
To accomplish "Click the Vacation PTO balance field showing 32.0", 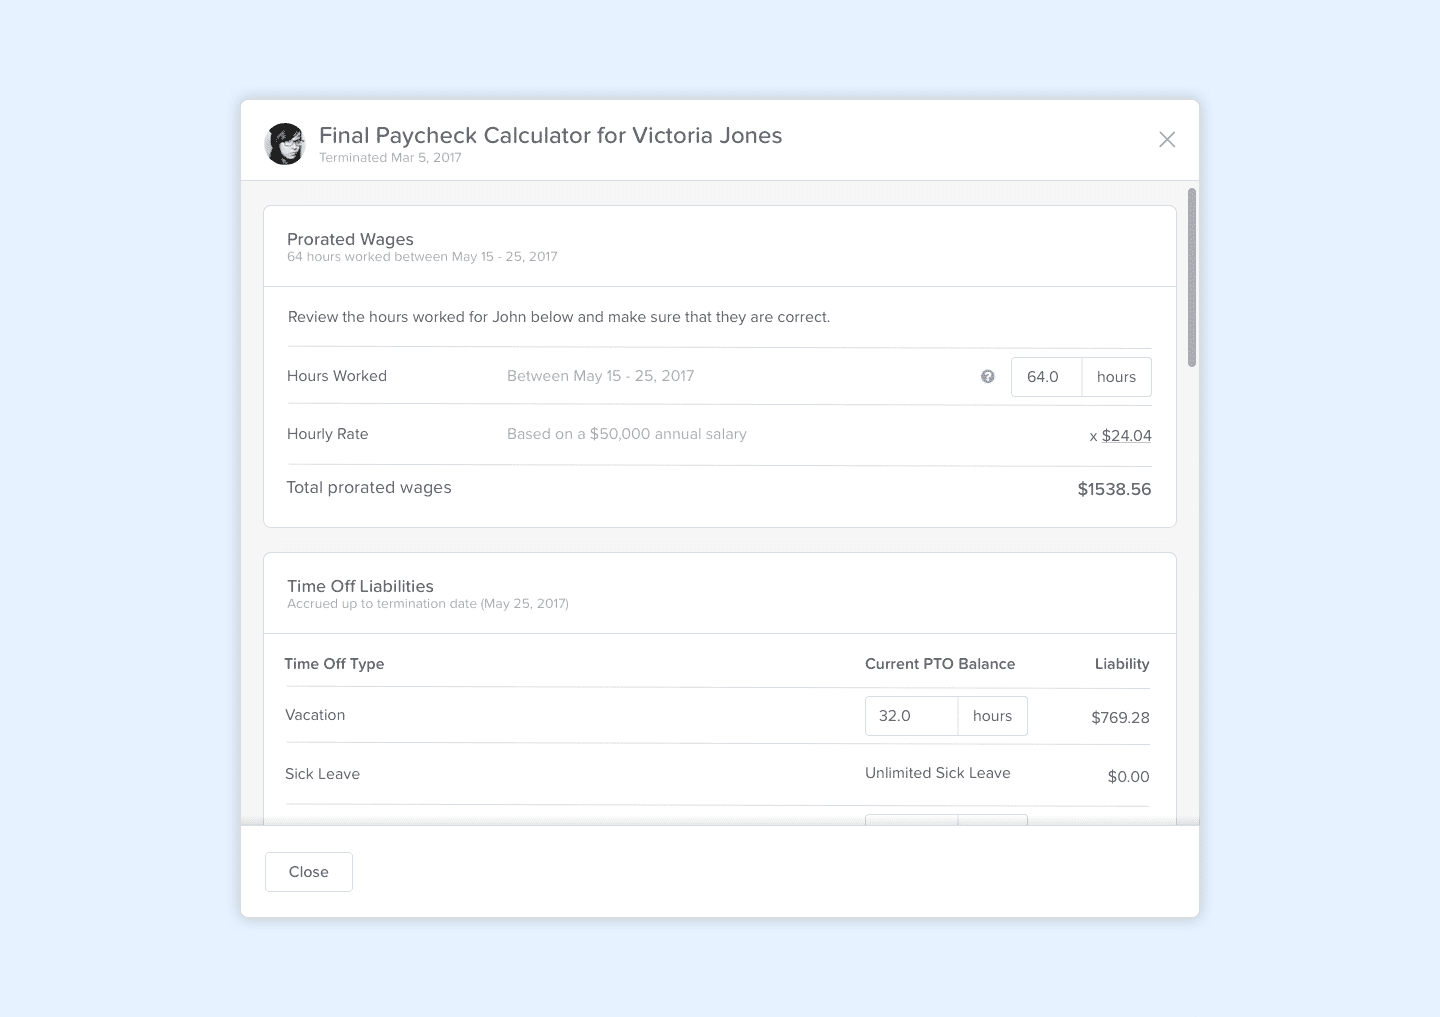I will (x=911, y=715).
